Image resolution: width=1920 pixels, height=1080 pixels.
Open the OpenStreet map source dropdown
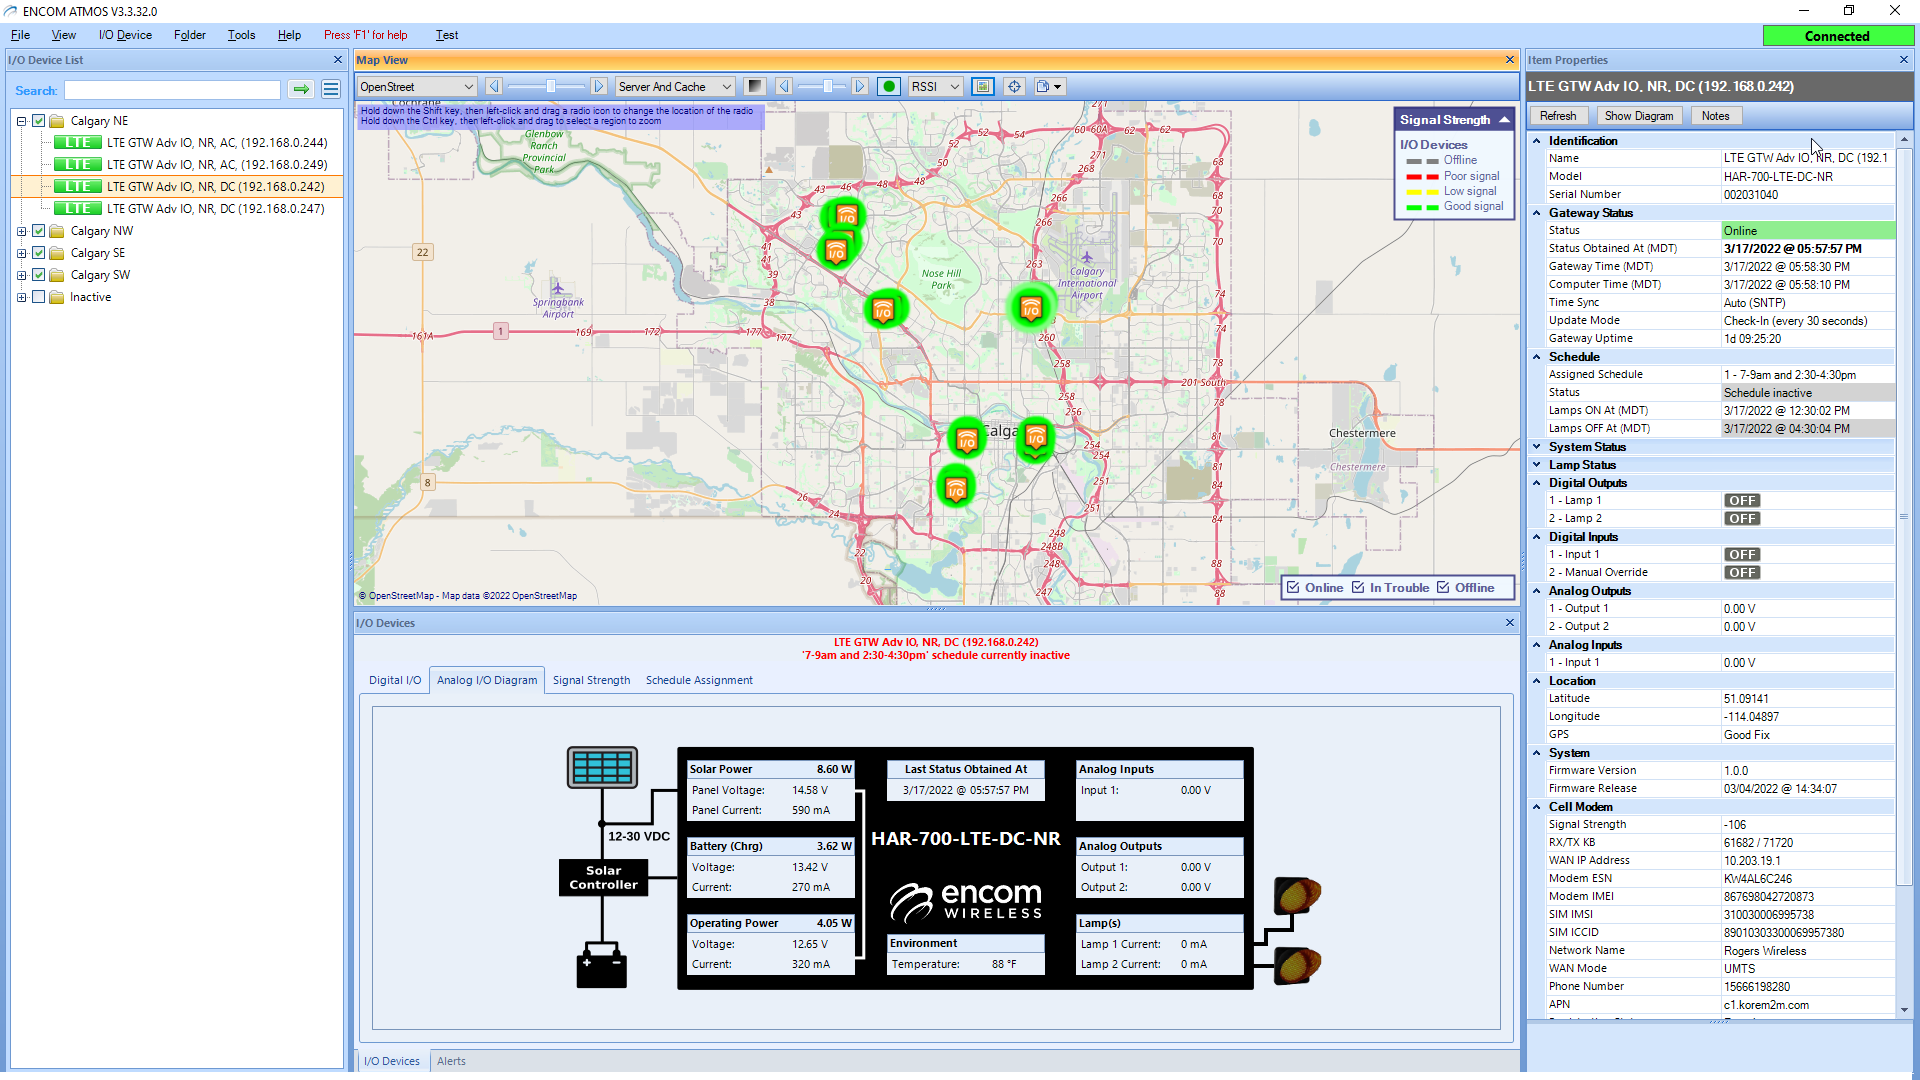414,86
